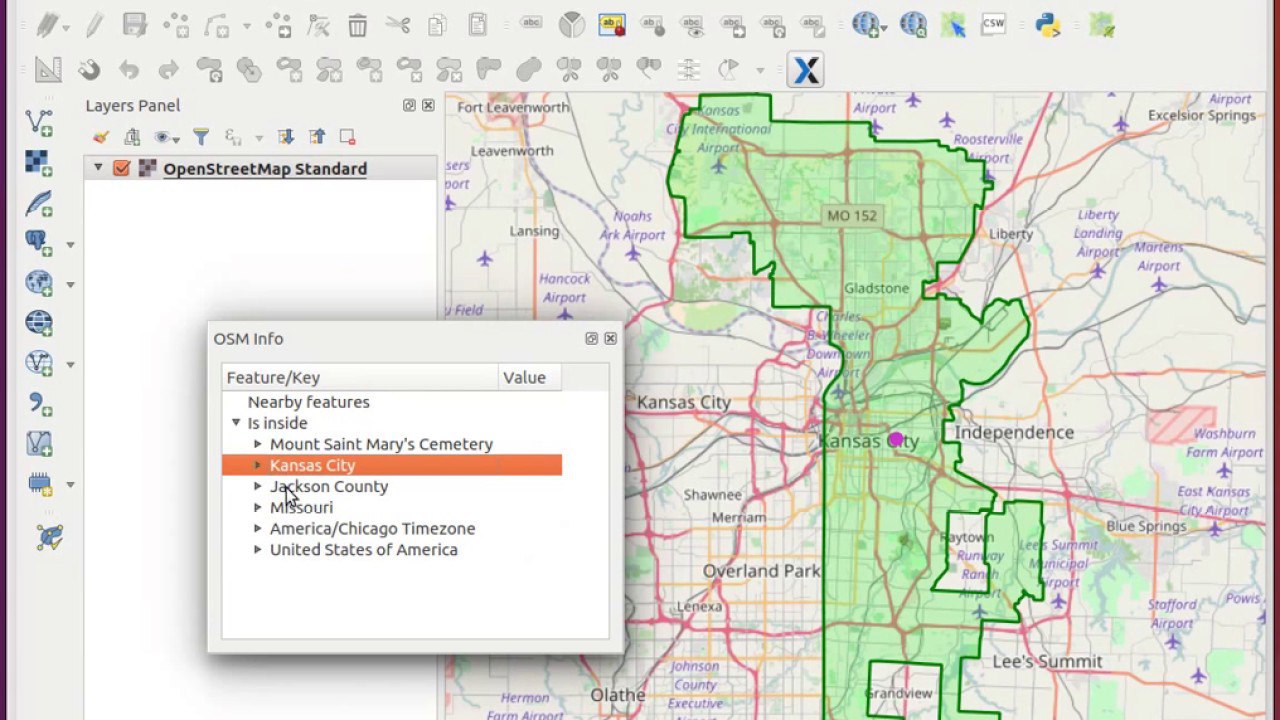The width and height of the screenshot is (1280, 720).
Task: Click the Redo arrow icon
Action: point(168,69)
